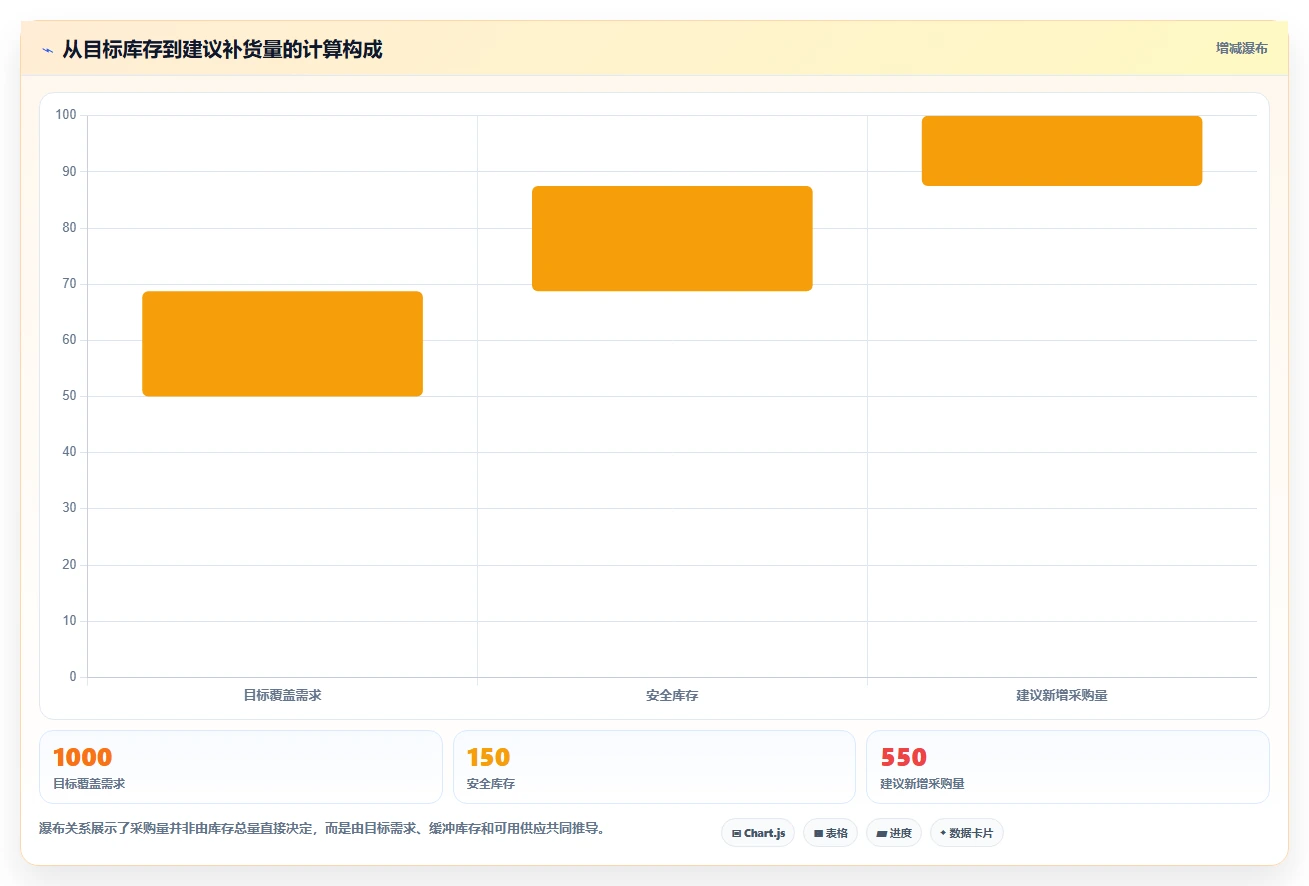Click the orange 安全库存 waterfall bar

pyautogui.click(x=672, y=238)
